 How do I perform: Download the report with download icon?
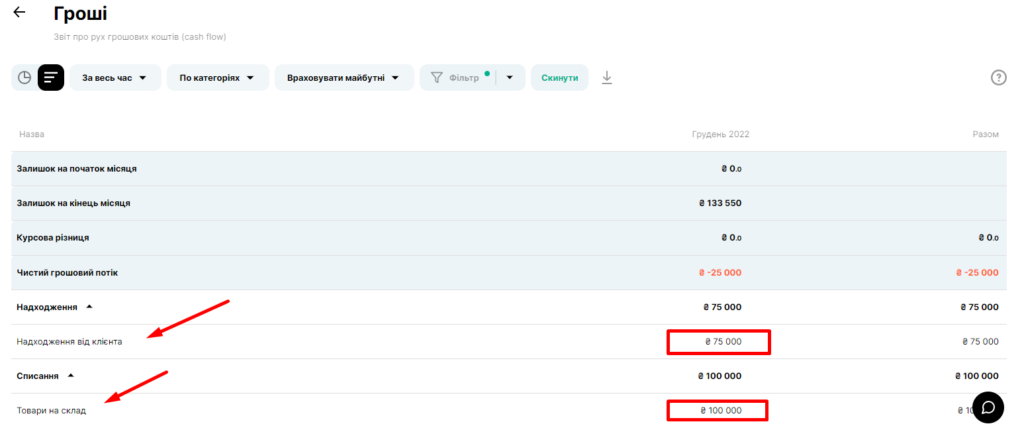click(607, 78)
